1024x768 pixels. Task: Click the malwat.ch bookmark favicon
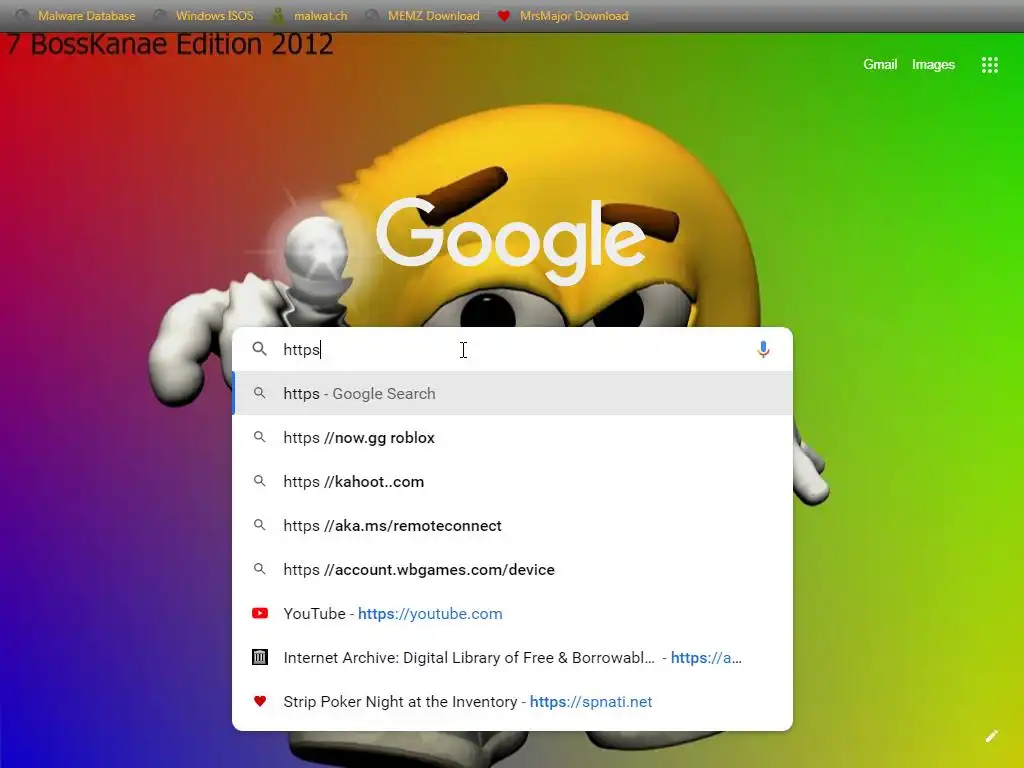tap(278, 16)
